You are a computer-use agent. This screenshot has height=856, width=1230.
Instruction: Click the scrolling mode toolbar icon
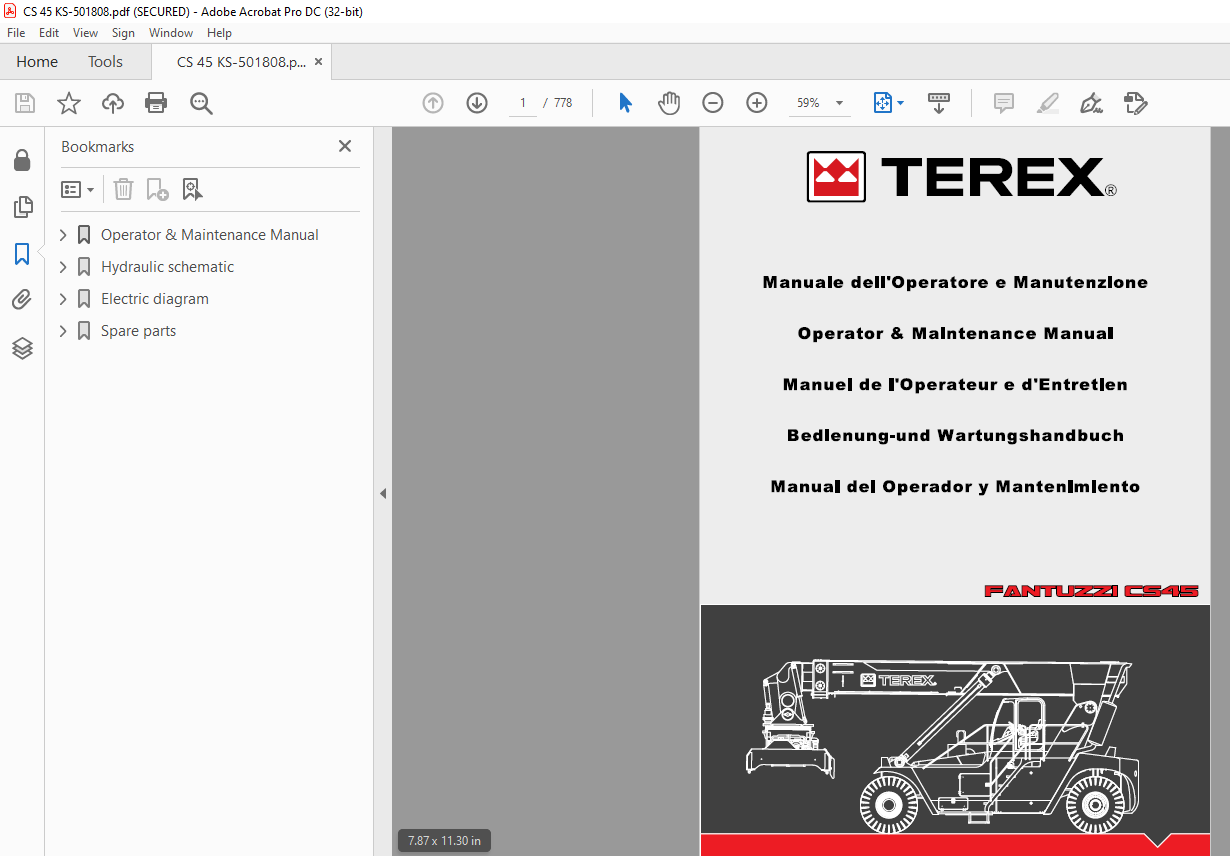939,103
